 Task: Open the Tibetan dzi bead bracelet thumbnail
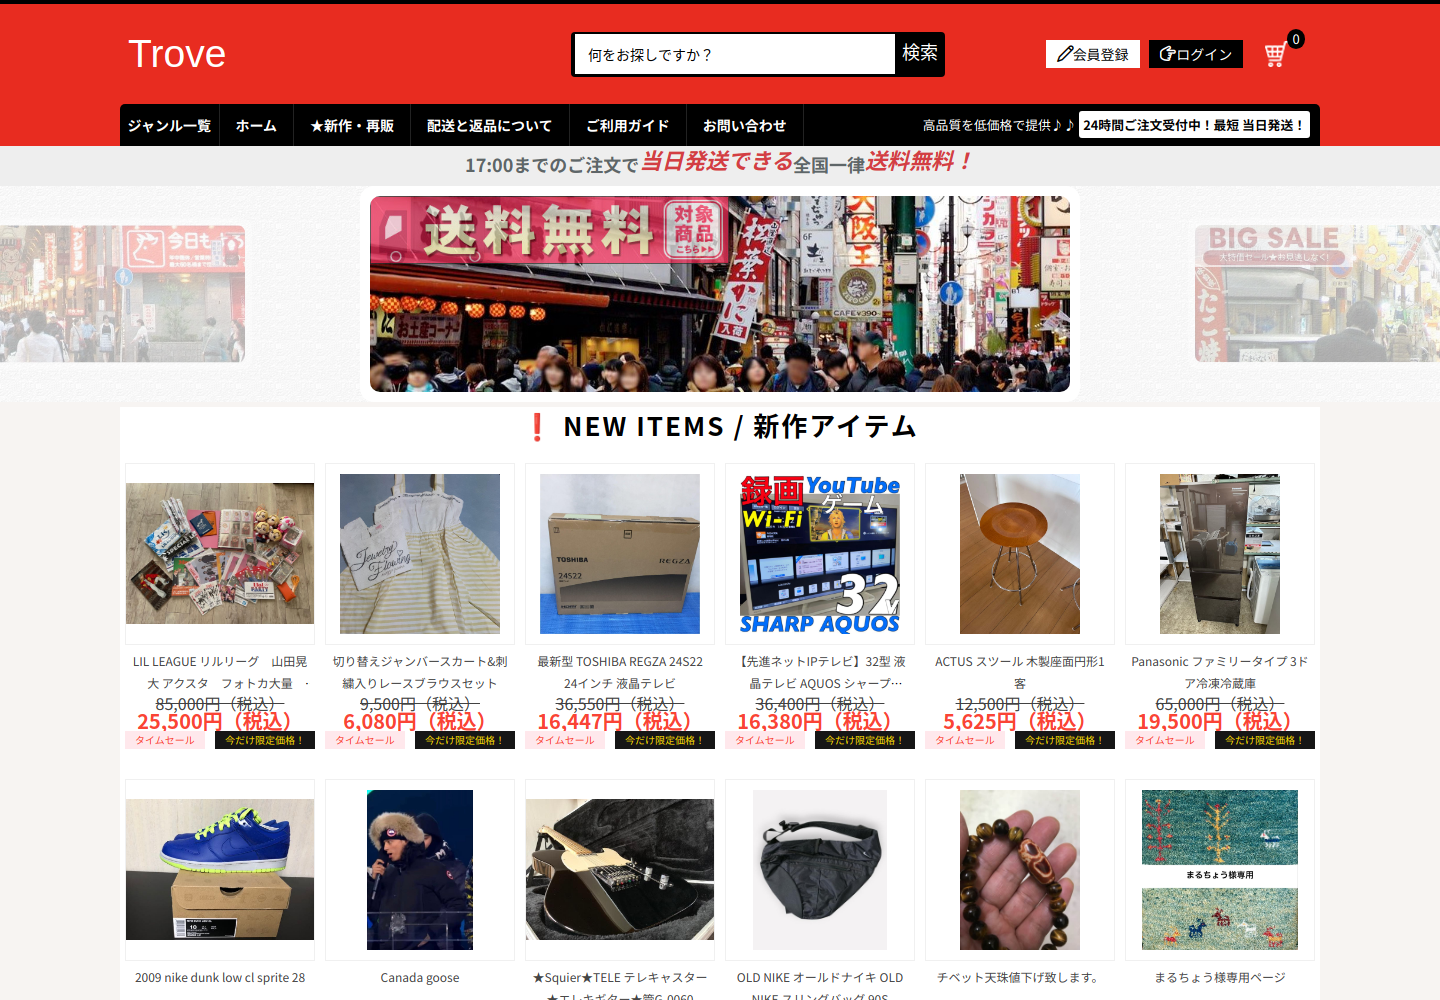tap(1020, 870)
